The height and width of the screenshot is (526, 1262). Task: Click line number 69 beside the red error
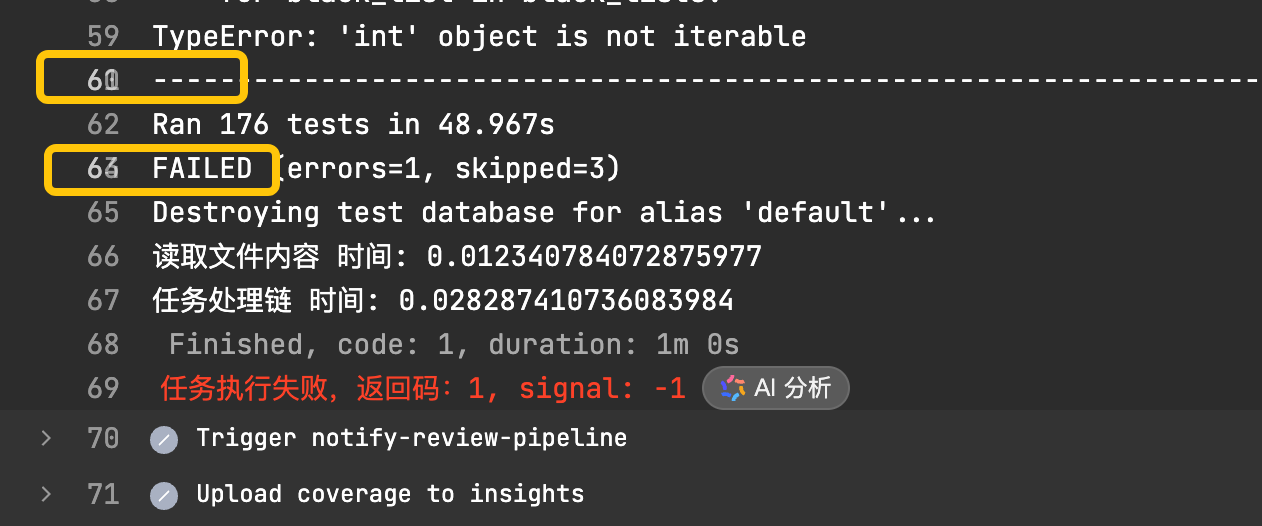click(x=103, y=388)
